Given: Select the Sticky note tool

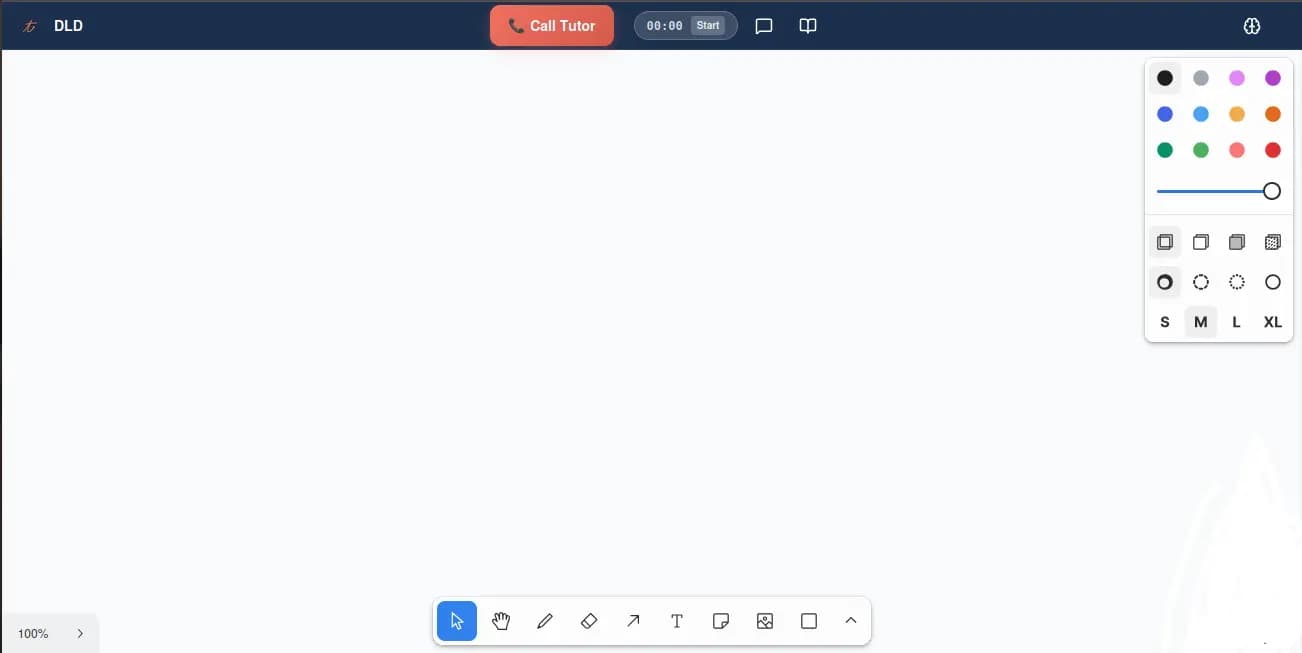Looking at the screenshot, I should [x=721, y=621].
